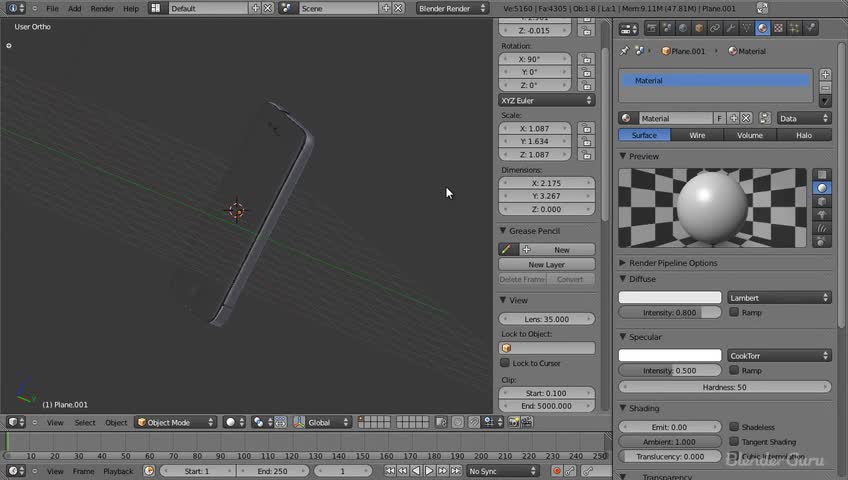The image size is (848, 480).
Task: Click the diffuse Intensity 0.800 slider
Action: tap(670, 312)
